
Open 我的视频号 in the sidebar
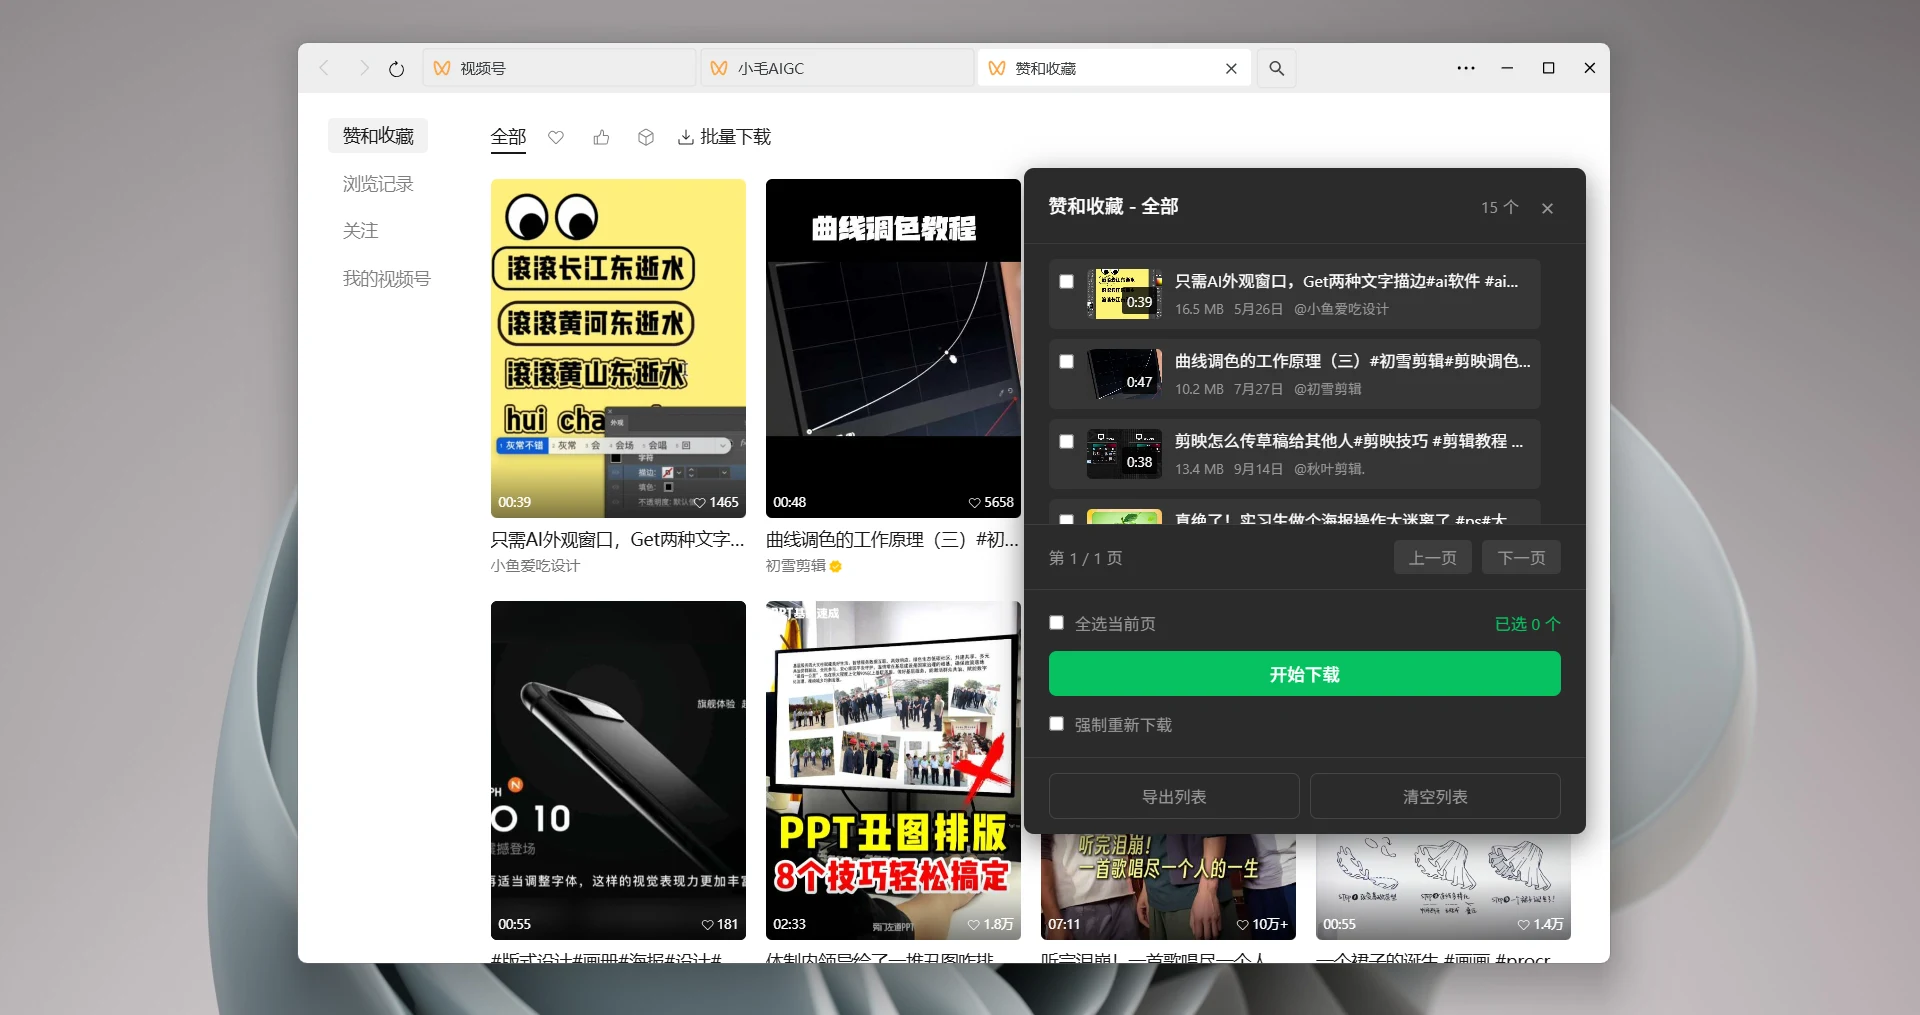click(x=386, y=279)
